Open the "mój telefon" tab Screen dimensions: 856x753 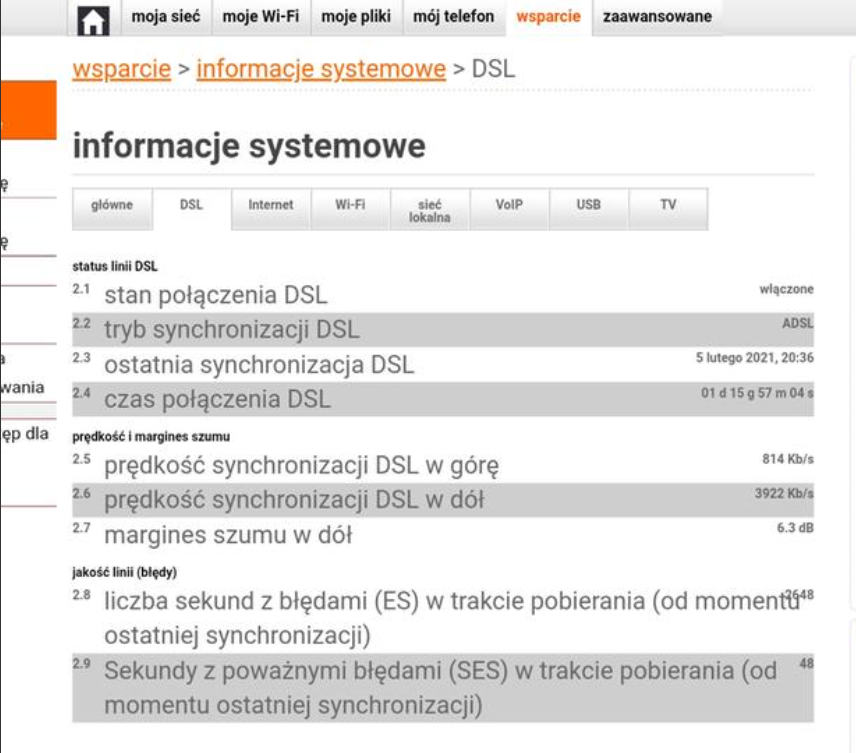(x=455, y=17)
